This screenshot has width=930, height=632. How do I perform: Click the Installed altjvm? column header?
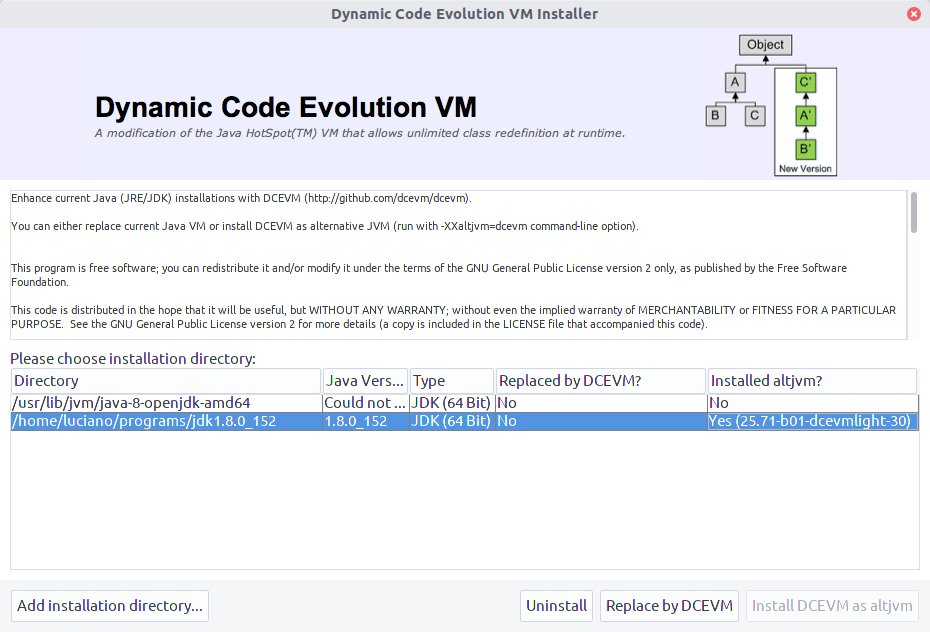point(812,381)
